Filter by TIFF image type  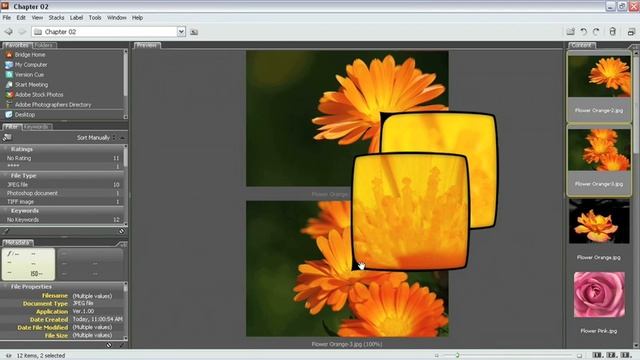(62, 202)
